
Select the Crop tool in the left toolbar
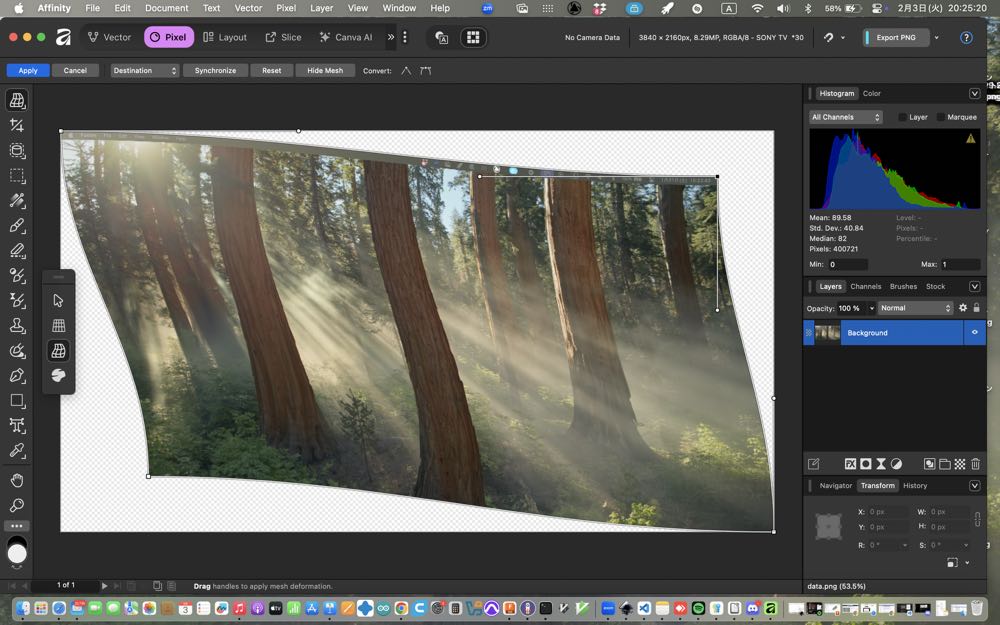(17, 125)
